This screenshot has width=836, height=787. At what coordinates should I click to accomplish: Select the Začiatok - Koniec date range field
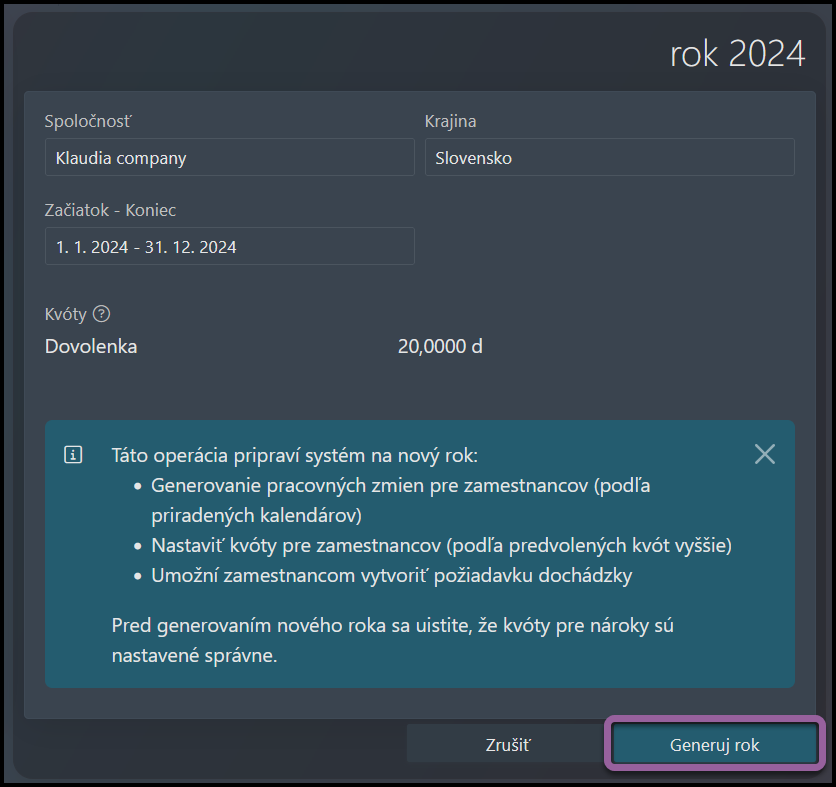230,246
